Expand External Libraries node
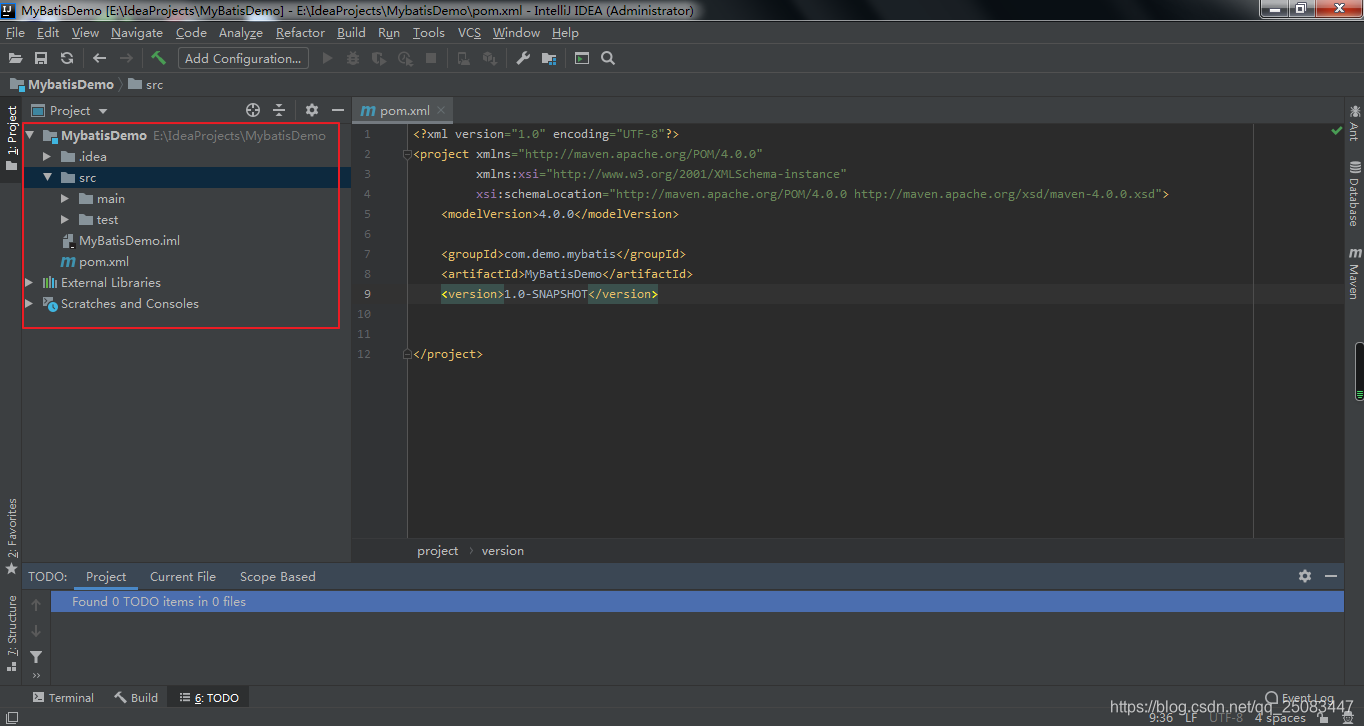 pyautogui.click(x=30, y=282)
